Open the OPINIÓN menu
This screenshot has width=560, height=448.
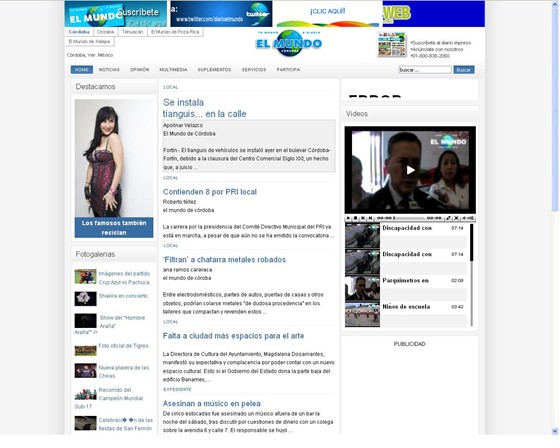[x=139, y=70]
